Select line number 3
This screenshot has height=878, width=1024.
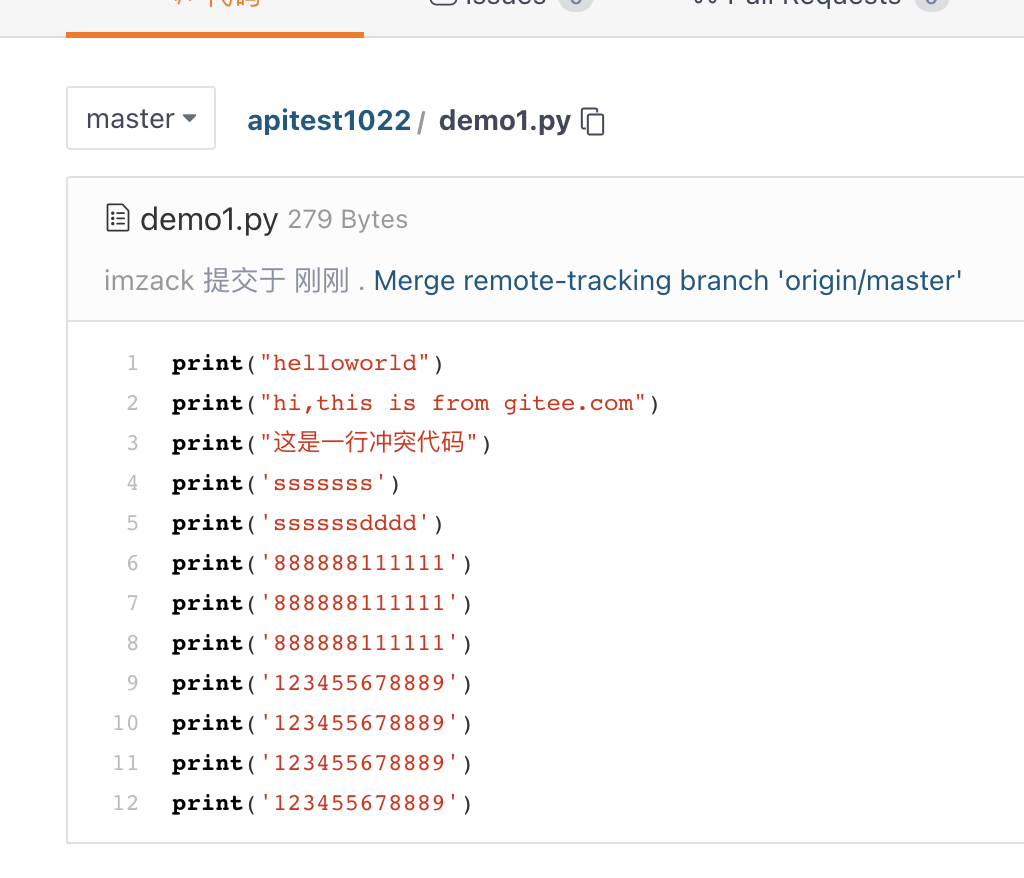[x=133, y=443]
